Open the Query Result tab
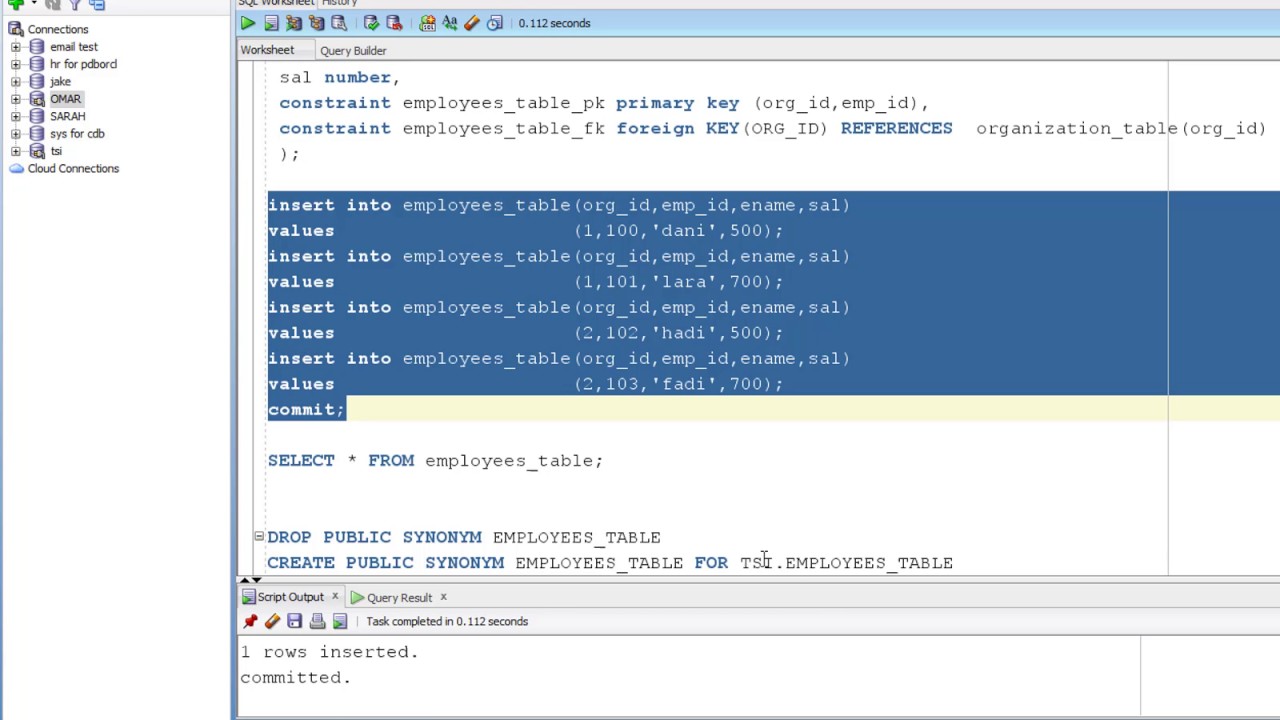This screenshot has height=720, width=1280. click(x=399, y=598)
